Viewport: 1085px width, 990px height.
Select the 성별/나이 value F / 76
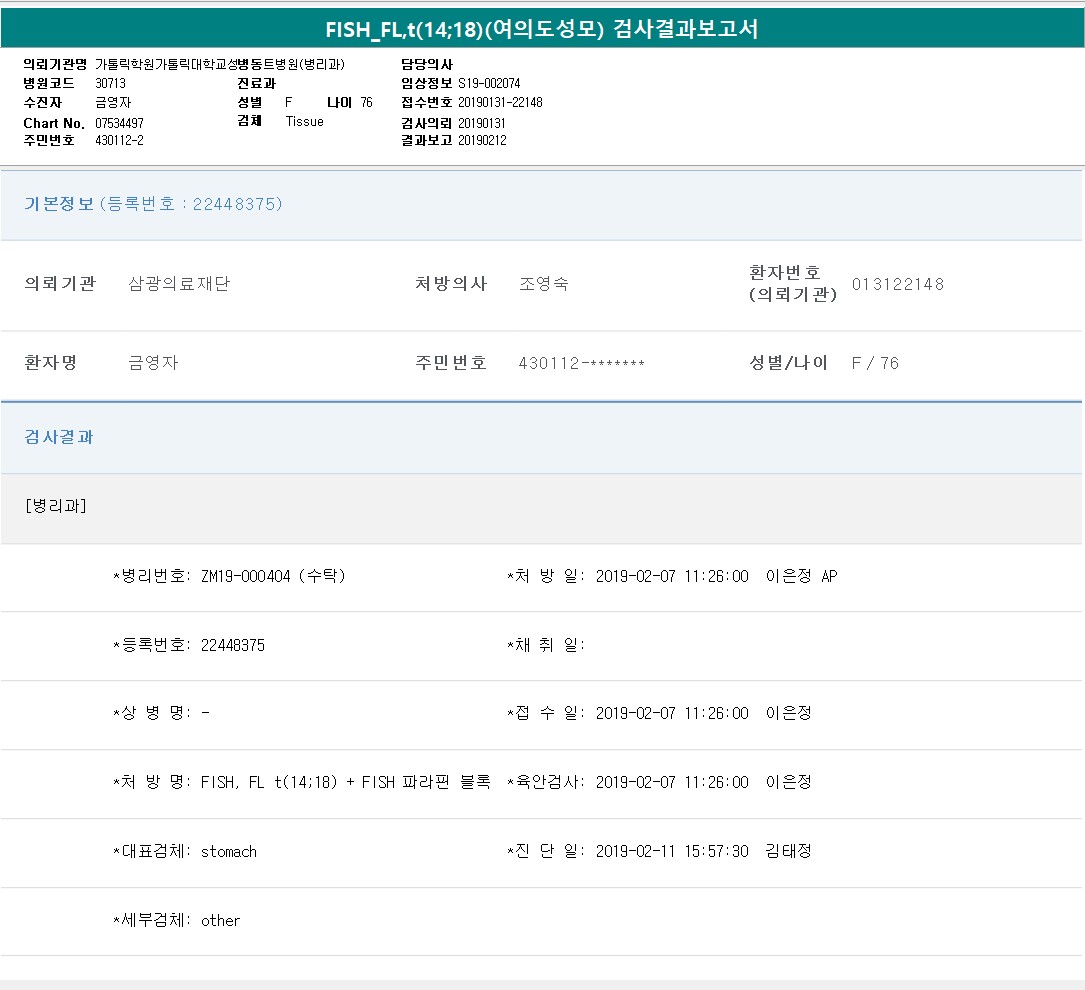(x=875, y=363)
